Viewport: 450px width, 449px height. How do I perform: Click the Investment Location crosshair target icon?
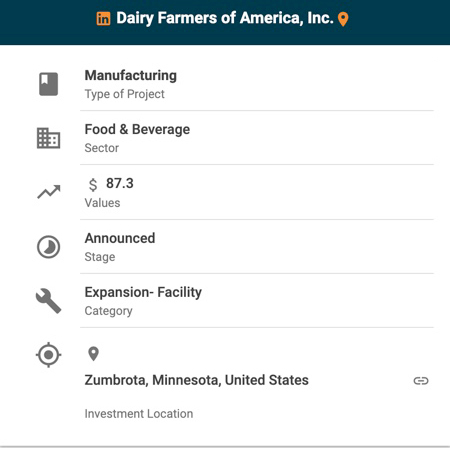(x=49, y=355)
